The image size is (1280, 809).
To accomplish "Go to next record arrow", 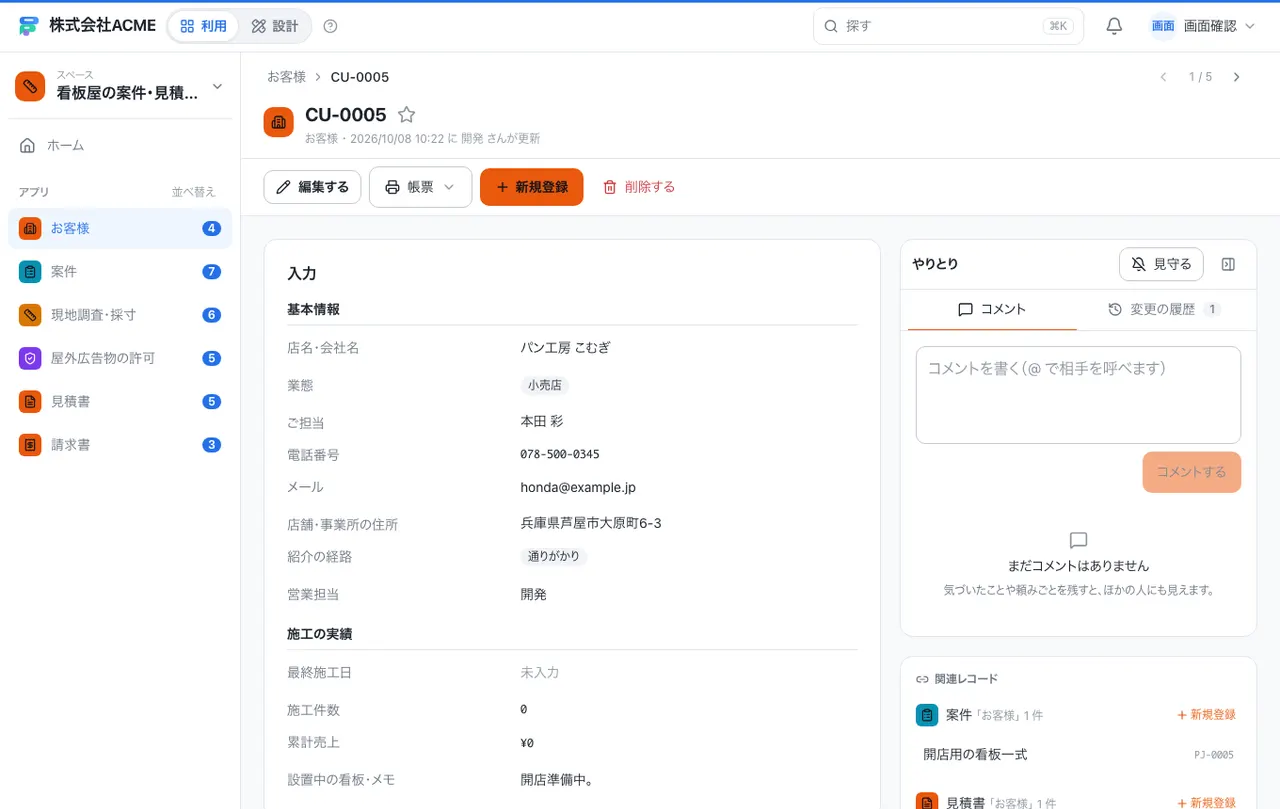I will (1237, 77).
